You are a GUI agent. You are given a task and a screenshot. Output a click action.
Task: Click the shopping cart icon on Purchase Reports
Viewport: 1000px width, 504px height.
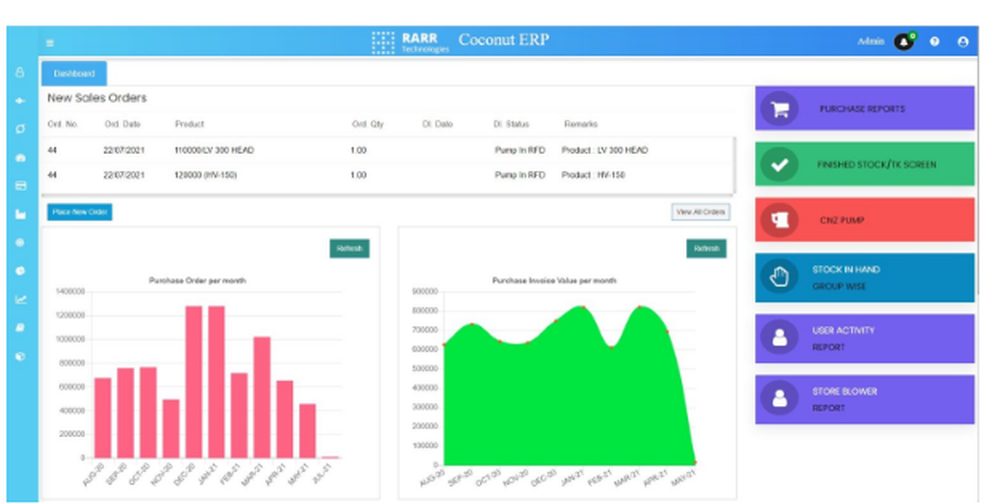point(779,109)
